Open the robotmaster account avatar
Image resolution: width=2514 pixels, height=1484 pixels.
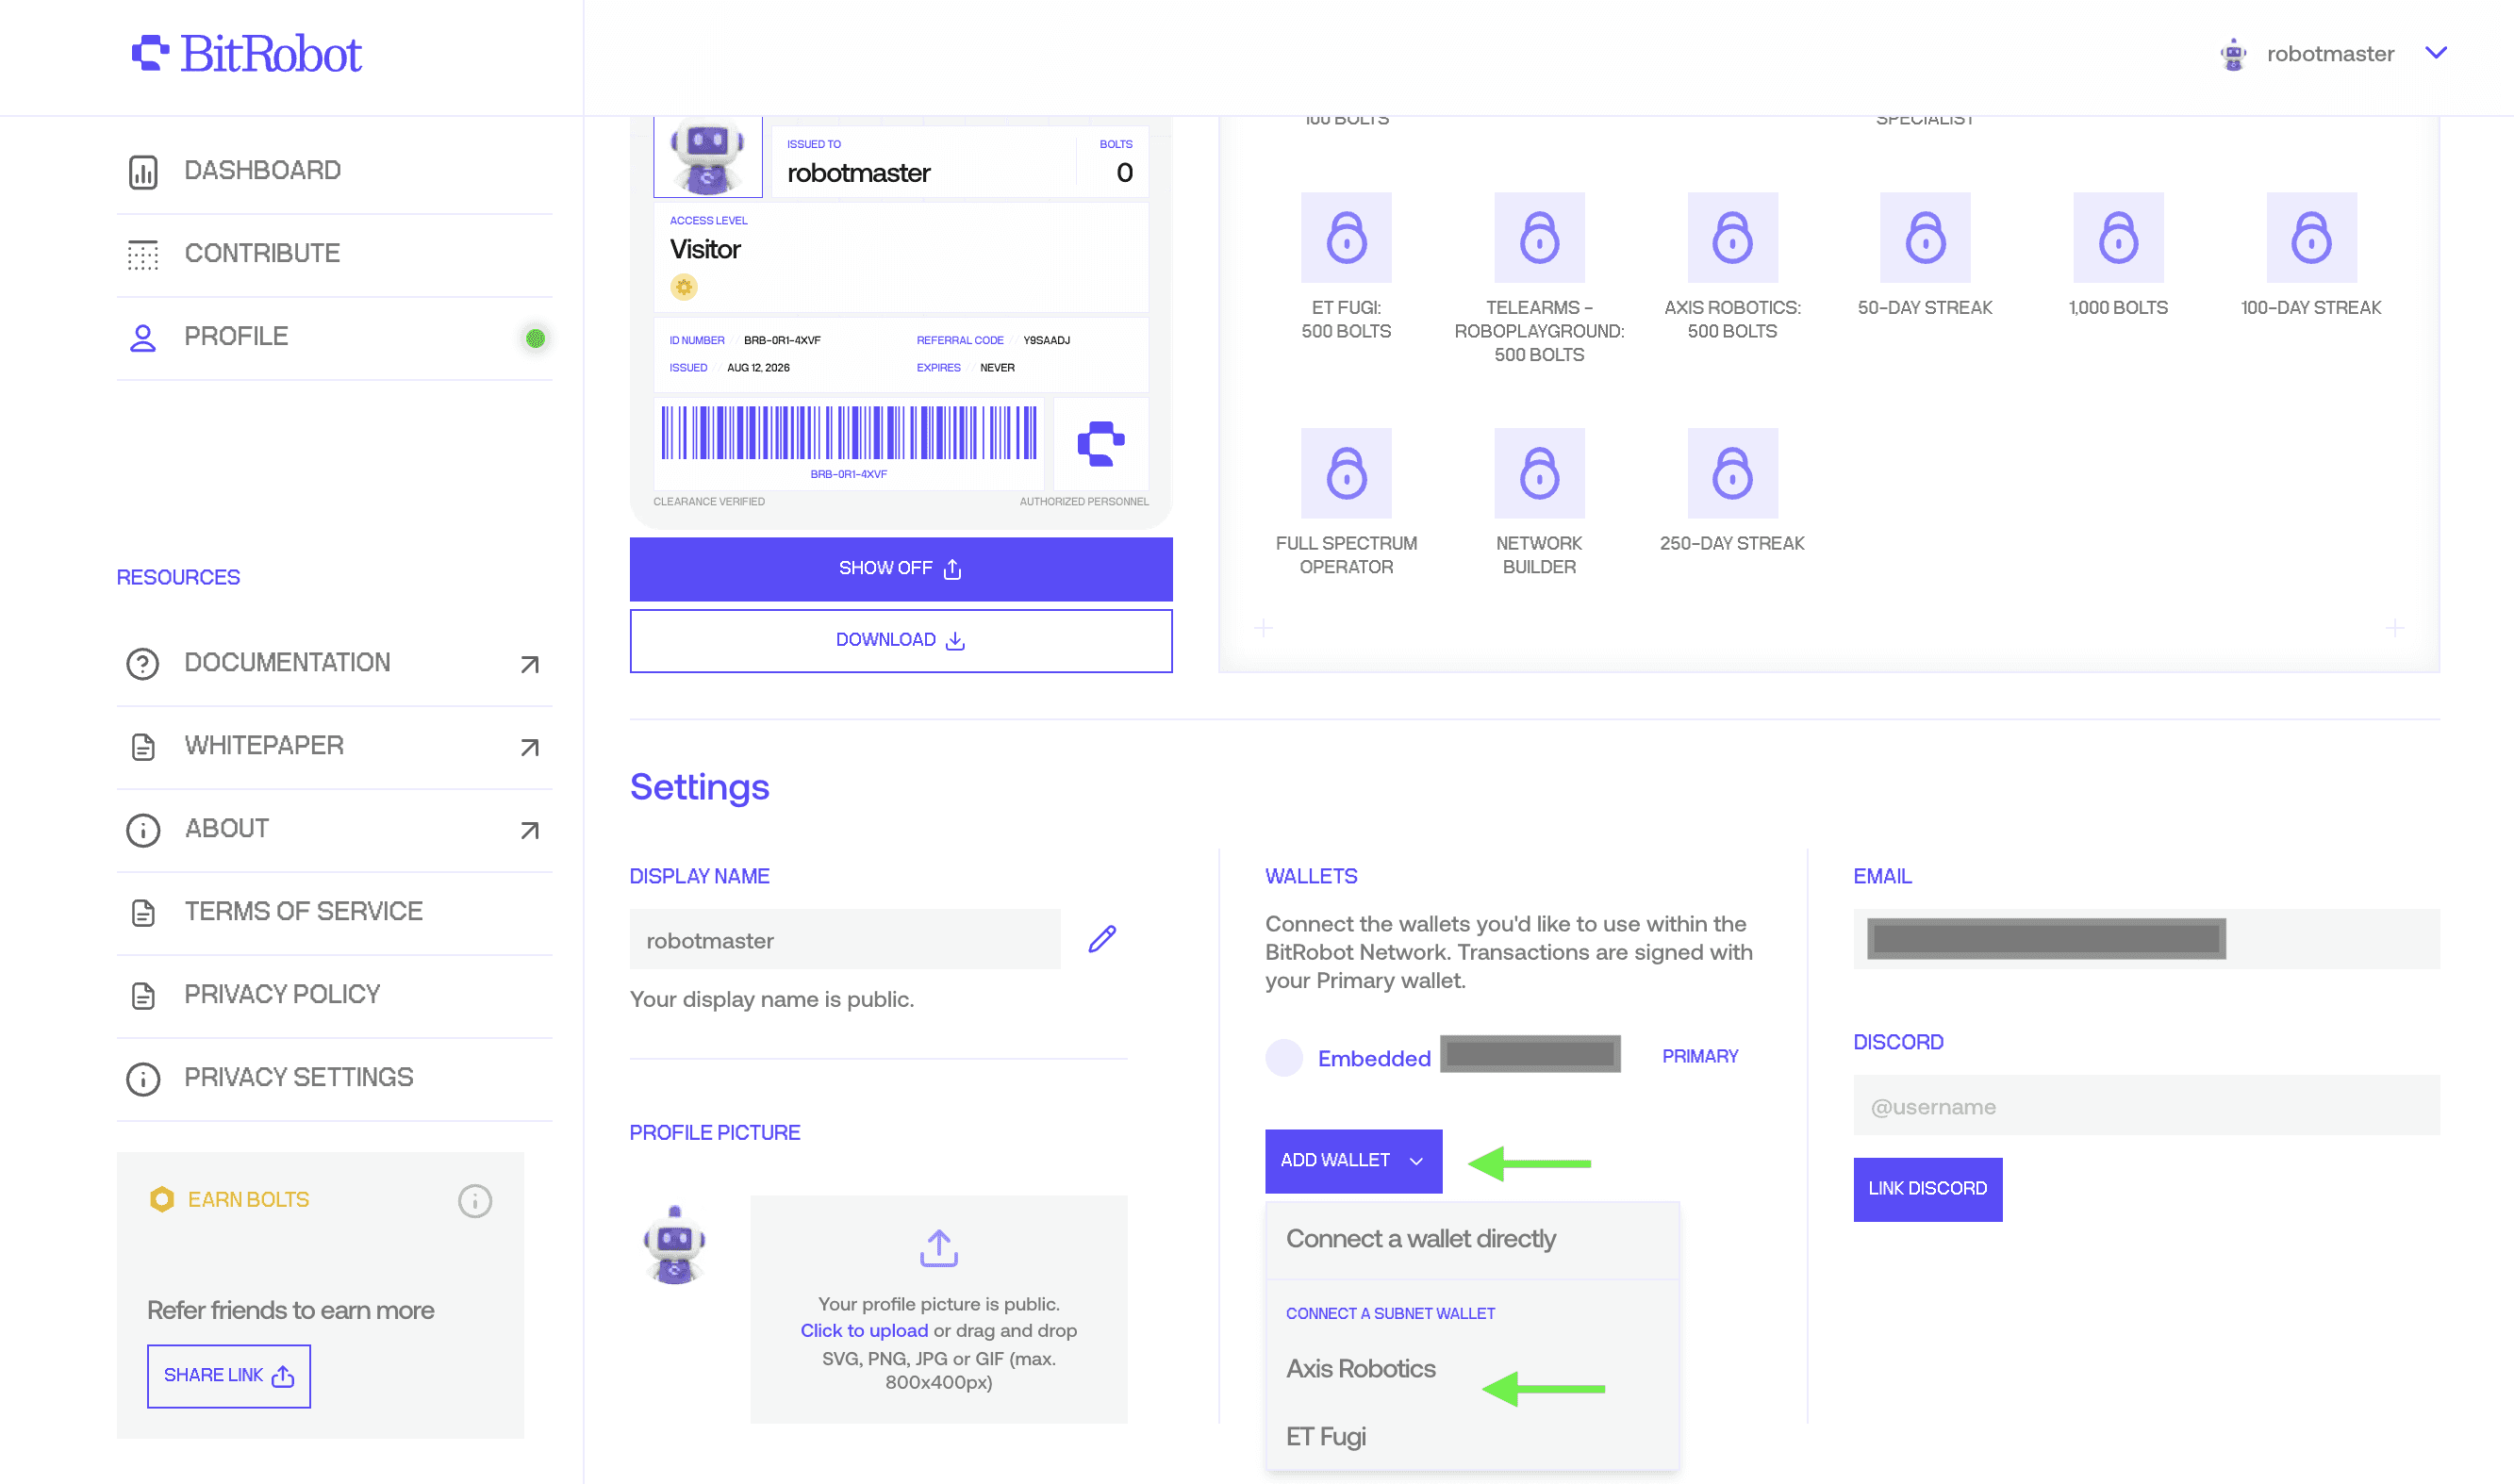(x=2233, y=54)
